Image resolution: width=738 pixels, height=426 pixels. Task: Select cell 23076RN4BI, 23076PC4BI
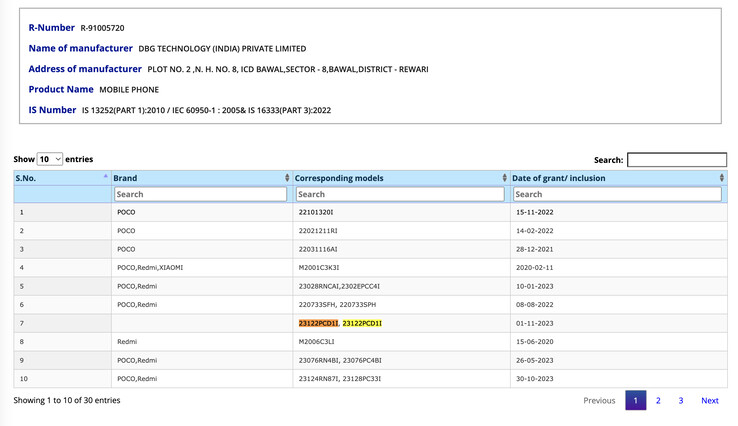pos(340,360)
